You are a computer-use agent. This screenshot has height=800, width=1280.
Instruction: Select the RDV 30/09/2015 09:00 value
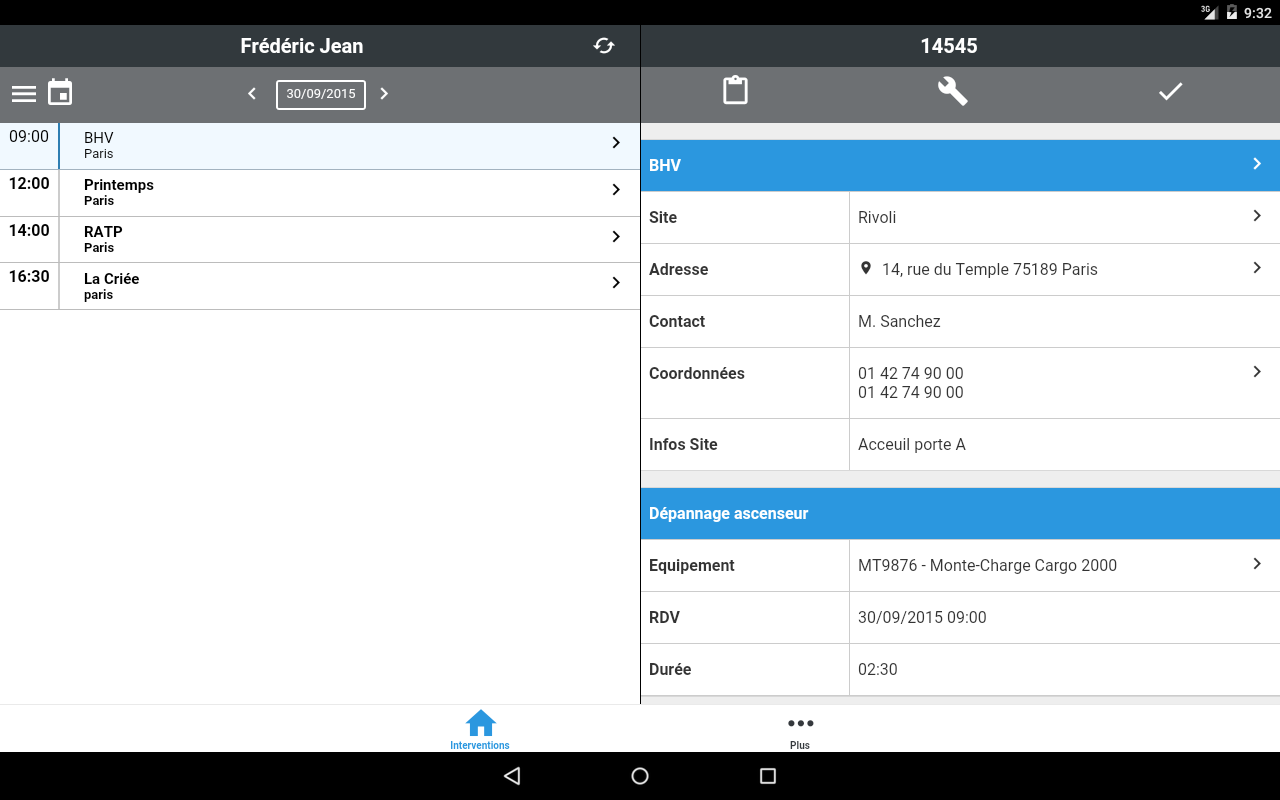pyautogui.click(x=922, y=617)
